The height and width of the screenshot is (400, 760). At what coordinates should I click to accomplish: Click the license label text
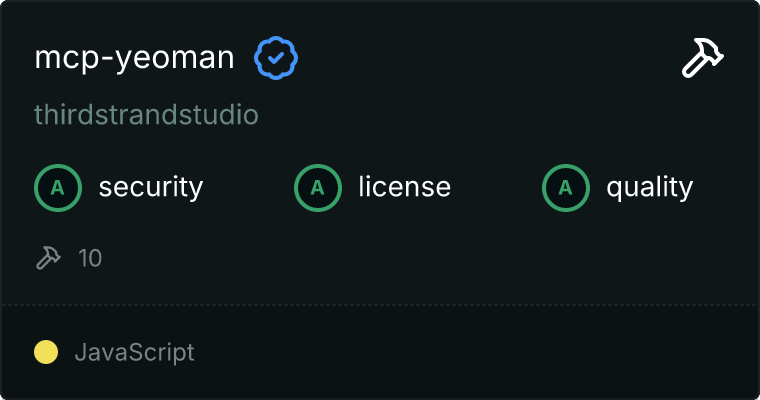404,187
